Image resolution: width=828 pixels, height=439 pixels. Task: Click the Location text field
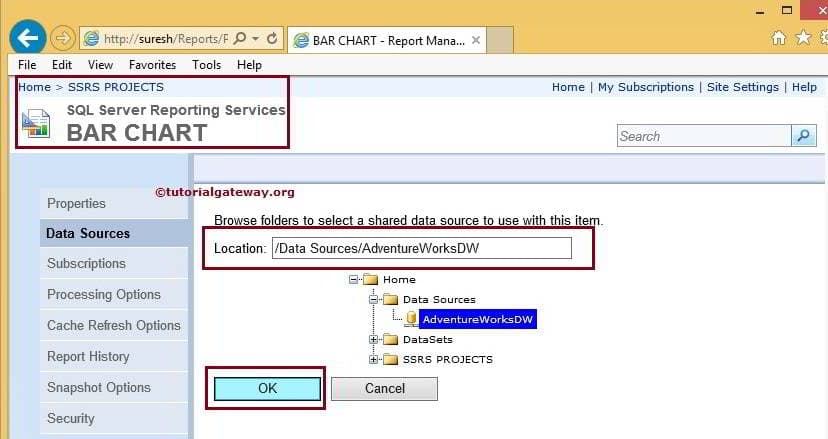click(x=421, y=248)
